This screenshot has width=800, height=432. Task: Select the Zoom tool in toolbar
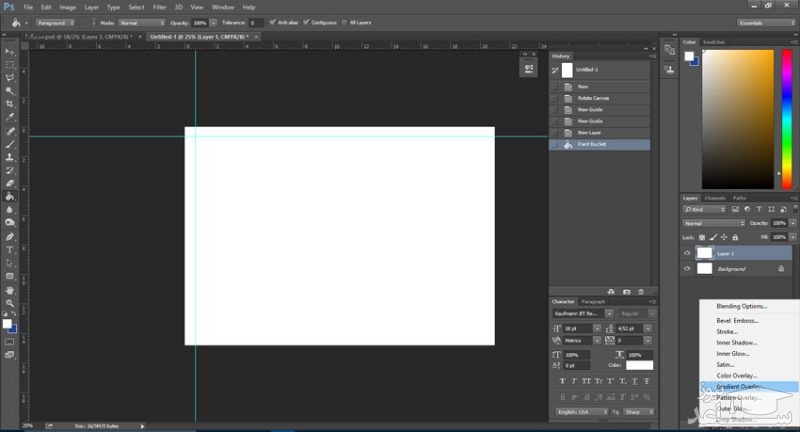10,303
